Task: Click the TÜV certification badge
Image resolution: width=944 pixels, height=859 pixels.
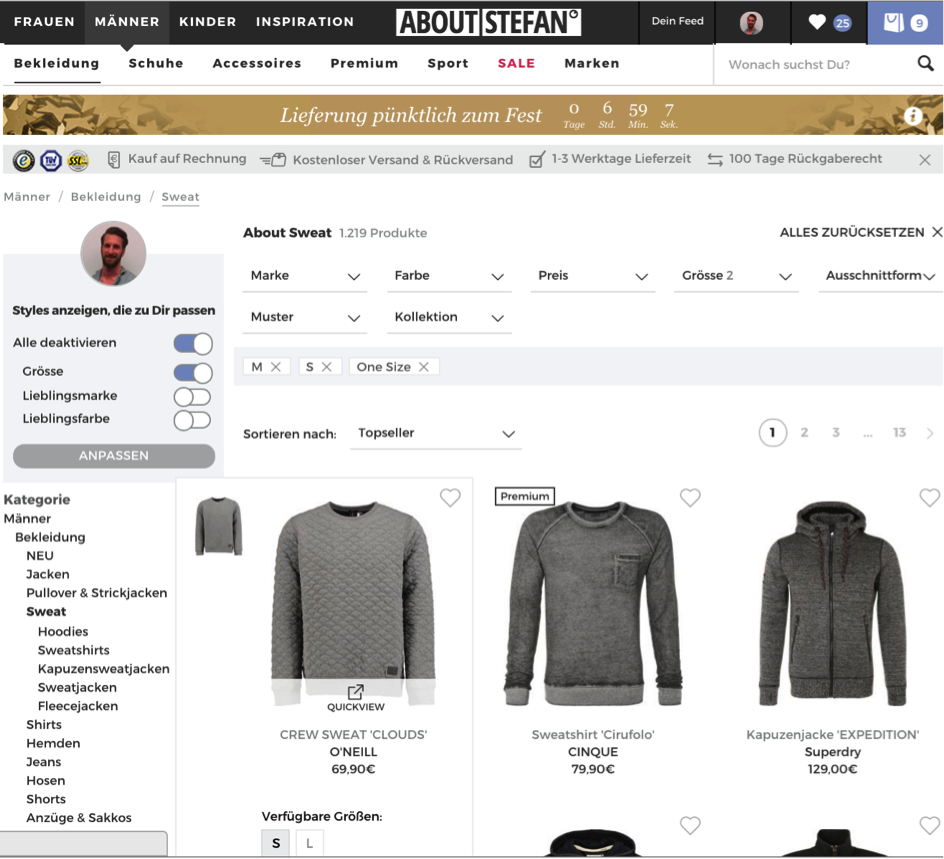Action: (x=51, y=161)
